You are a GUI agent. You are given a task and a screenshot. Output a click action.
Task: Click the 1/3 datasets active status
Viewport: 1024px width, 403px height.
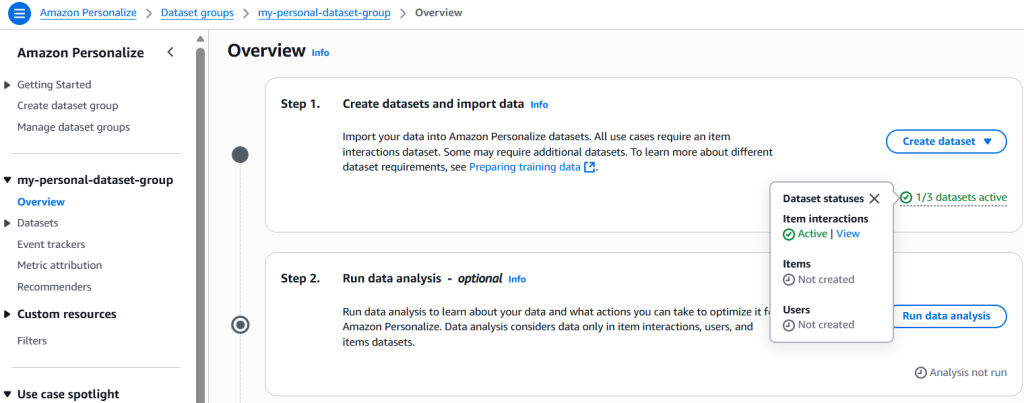pyautogui.click(x=953, y=197)
